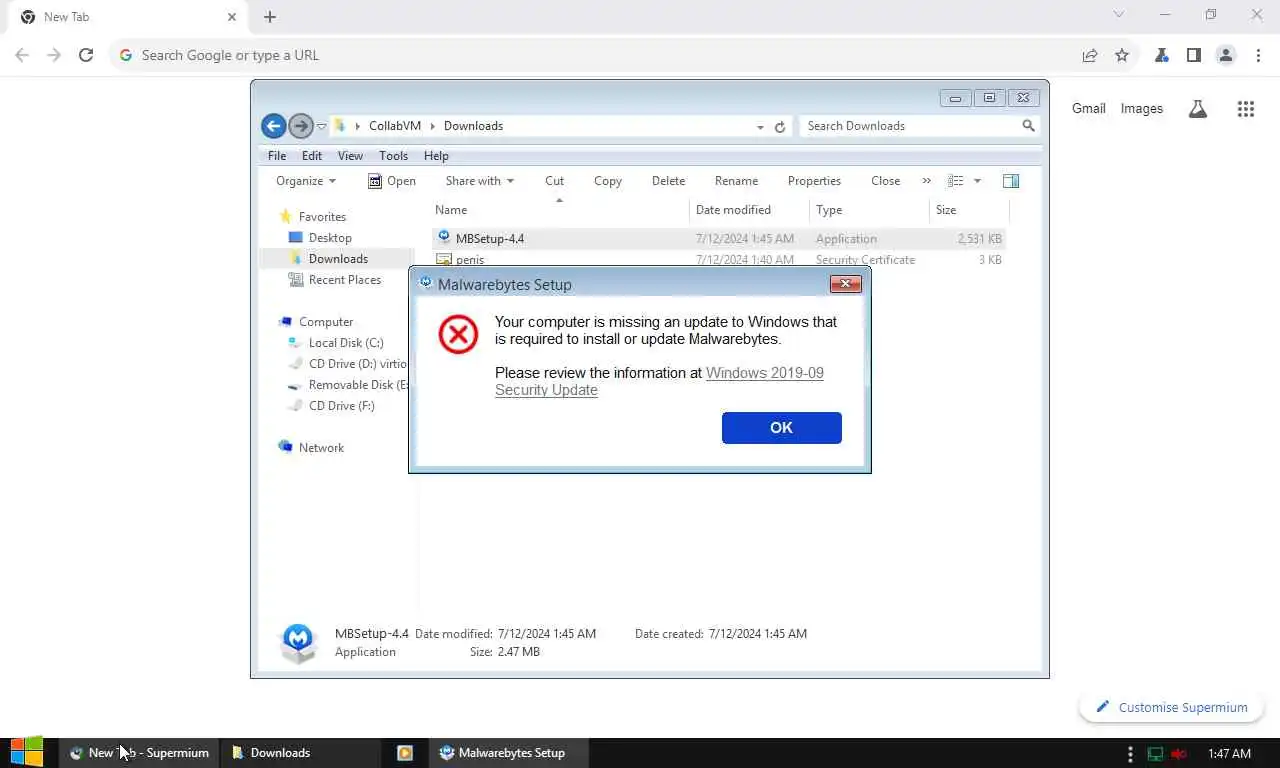Image resolution: width=1280 pixels, height=768 pixels.
Task: Open address bar history dropdown
Action: tap(760, 127)
